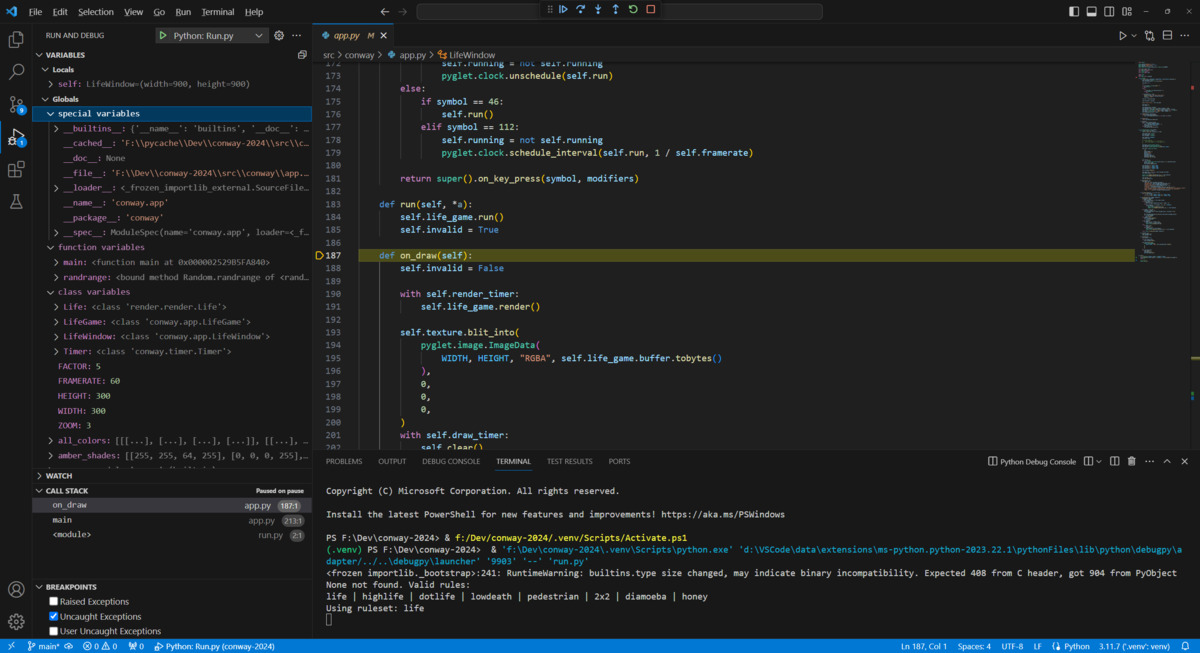The width and height of the screenshot is (1200, 653).
Task: Uncheck the Uncaught Exceptions breakpoint
Action: [53, 616]
